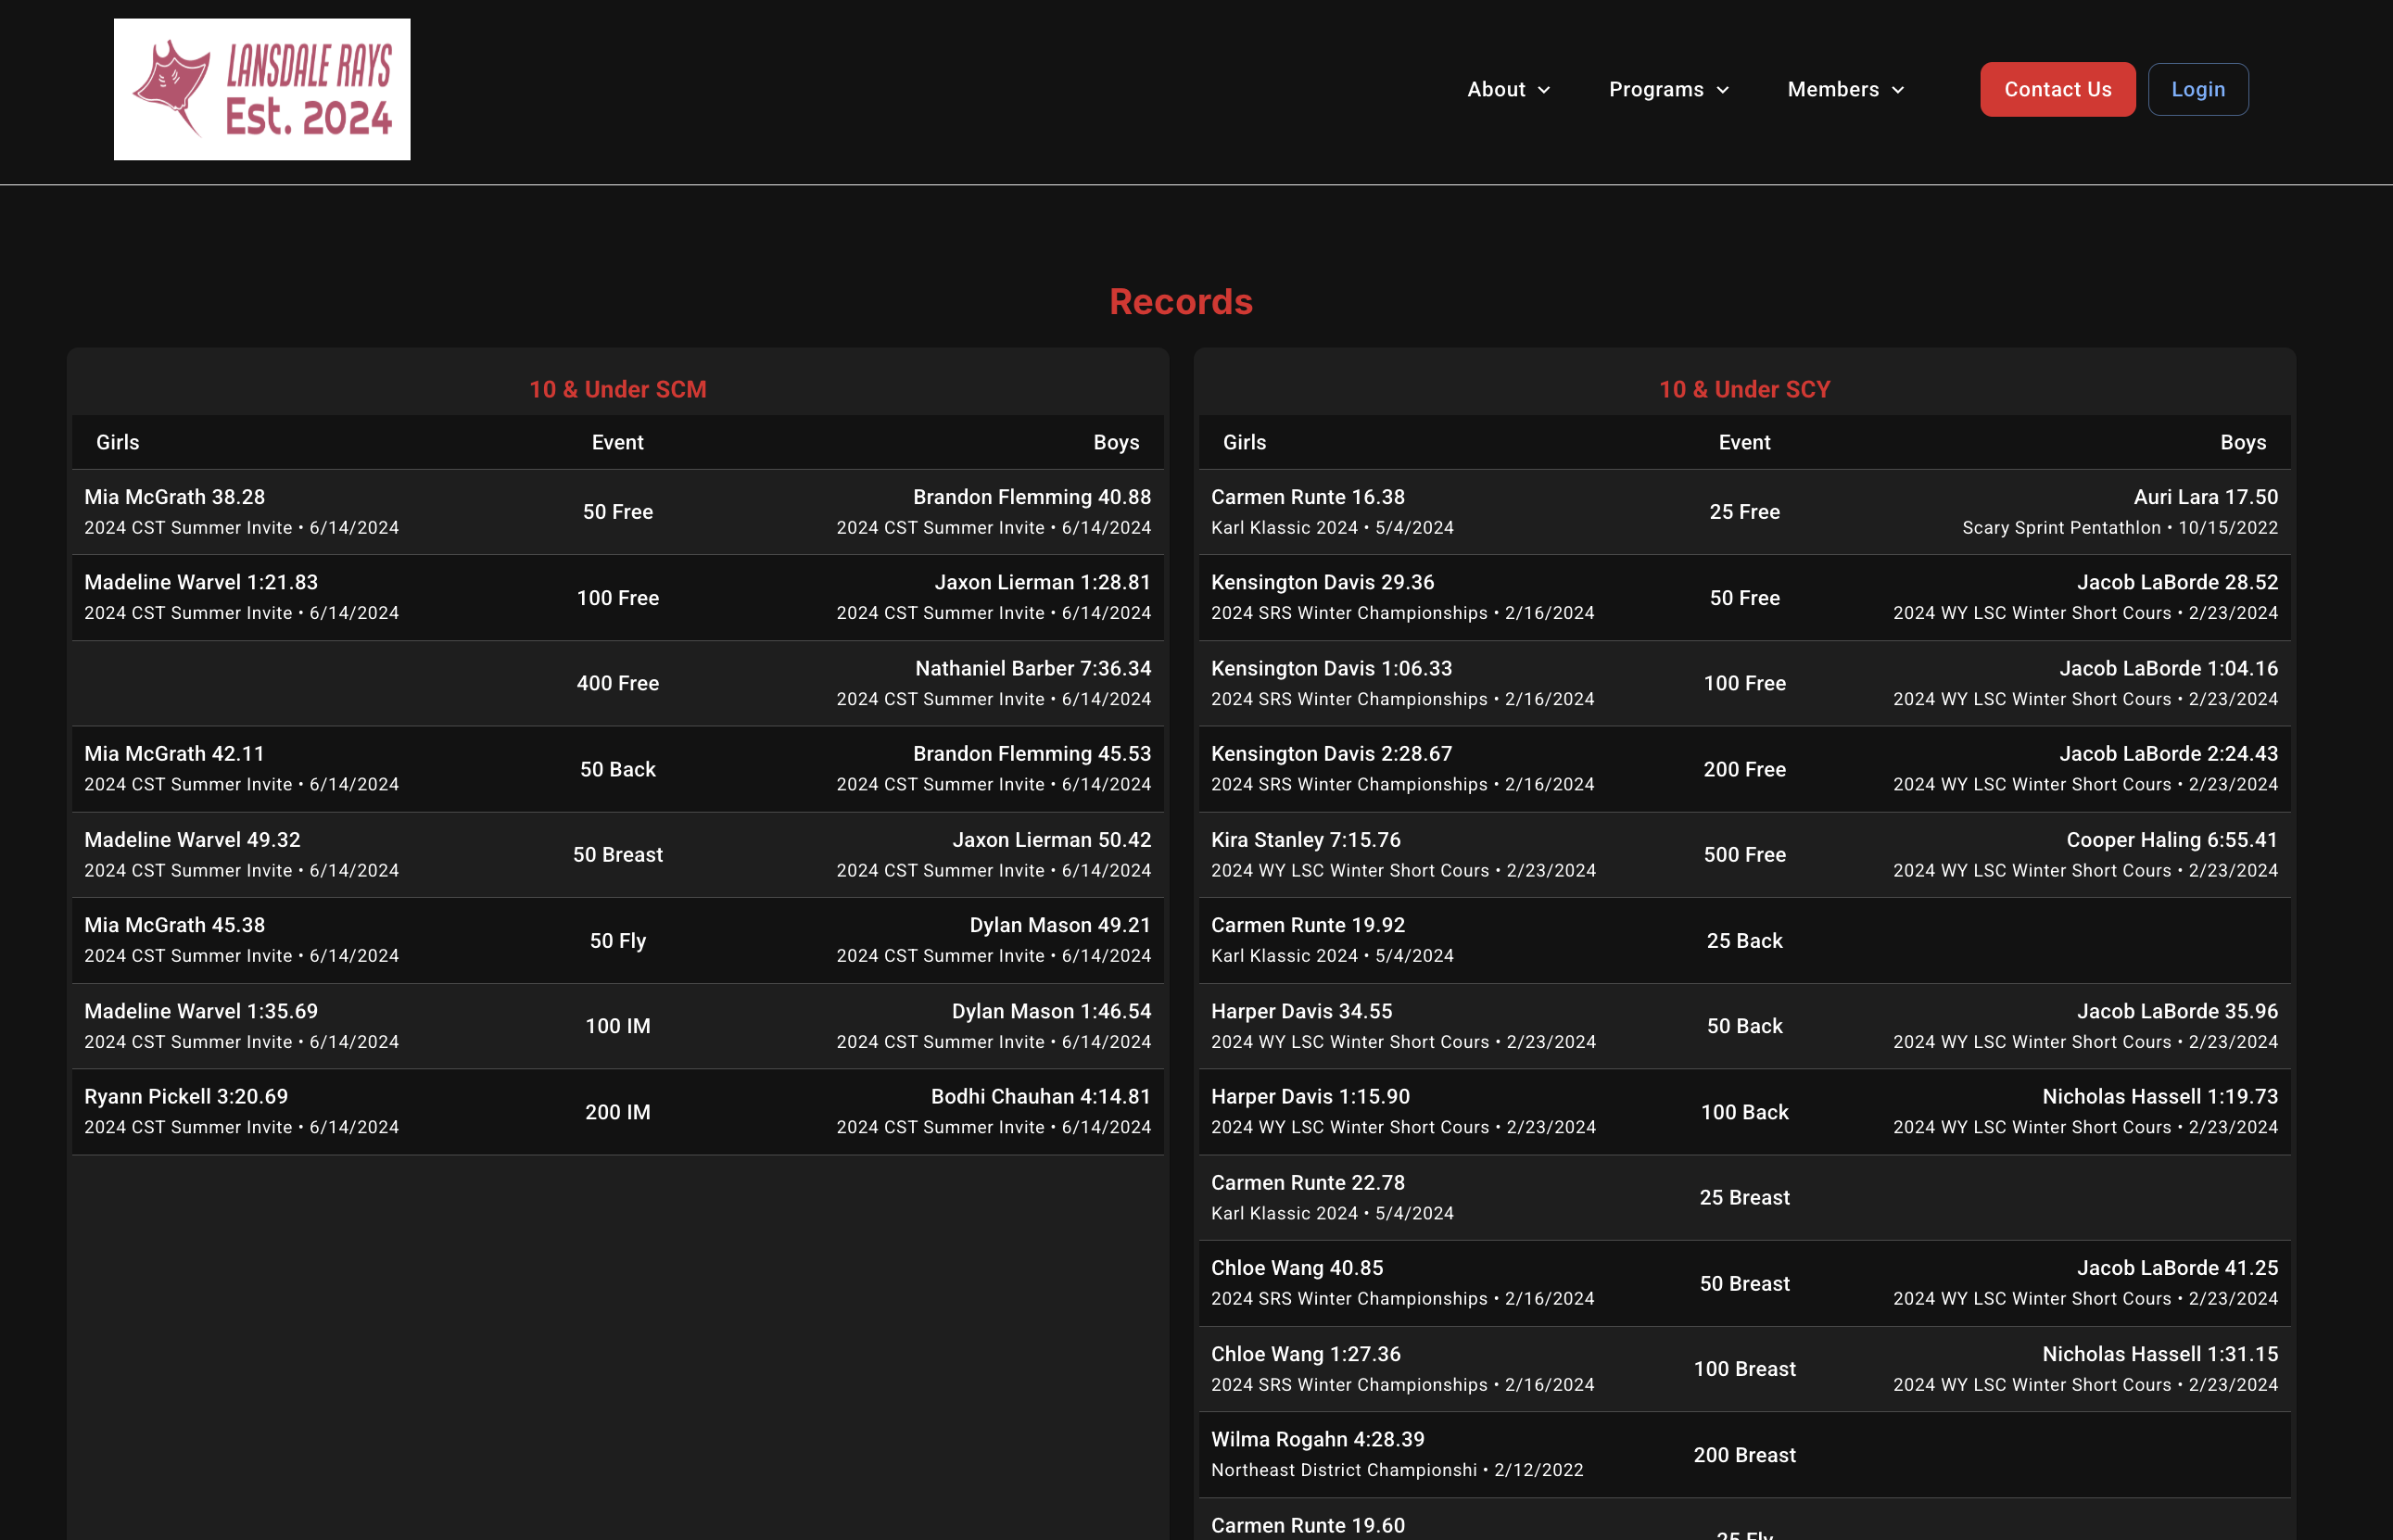Select the 200 Breast event cell
The height and width of the screenshot is (1540, 2393).
click(x=1743, y=1455)
